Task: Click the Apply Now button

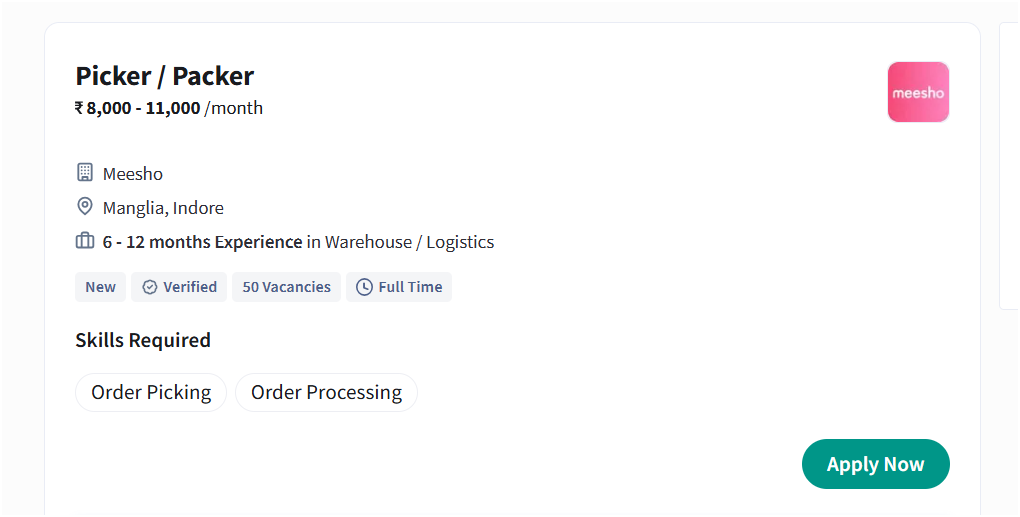Action: [875, 464]
